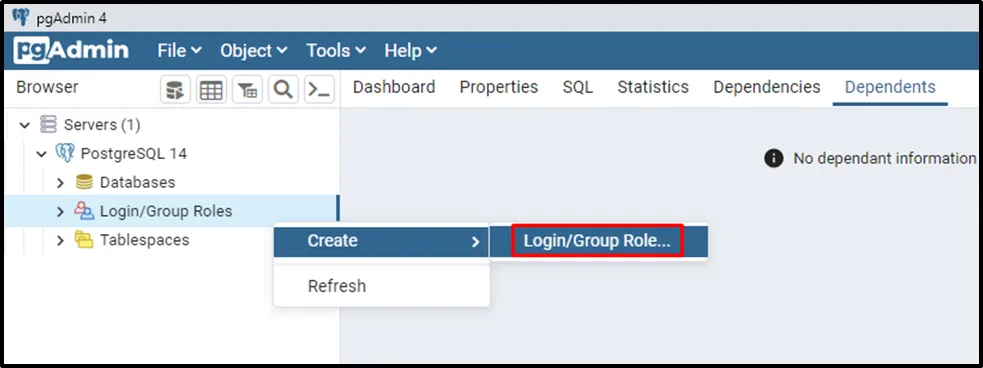Switch to the Dashboard tab

click(394, 87)
